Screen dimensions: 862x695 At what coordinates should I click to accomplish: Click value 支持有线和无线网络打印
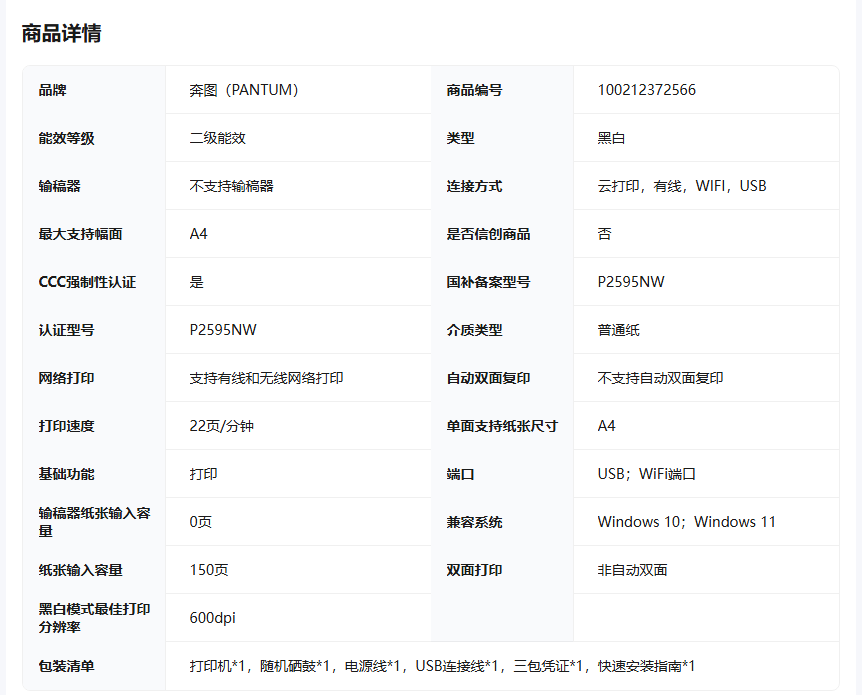266,378
